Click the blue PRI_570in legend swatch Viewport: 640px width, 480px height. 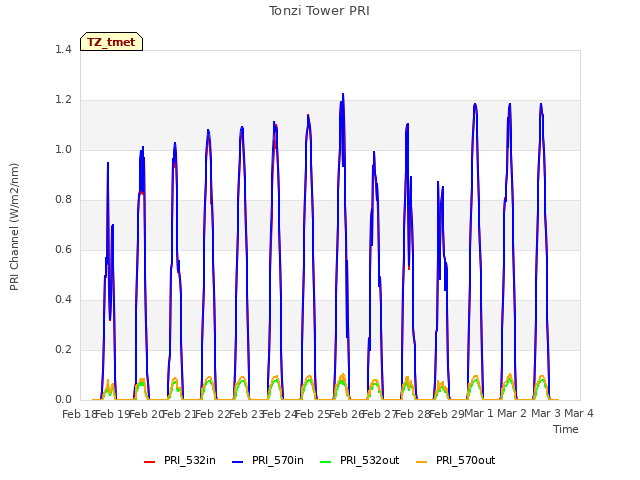[x=238, y=462]
